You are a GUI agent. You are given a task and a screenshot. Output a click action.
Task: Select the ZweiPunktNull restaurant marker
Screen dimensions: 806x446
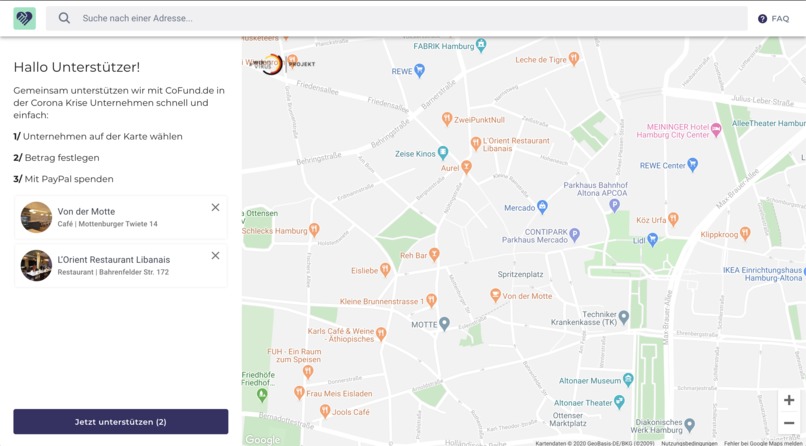pyautogui.click(x=447, y=119)
